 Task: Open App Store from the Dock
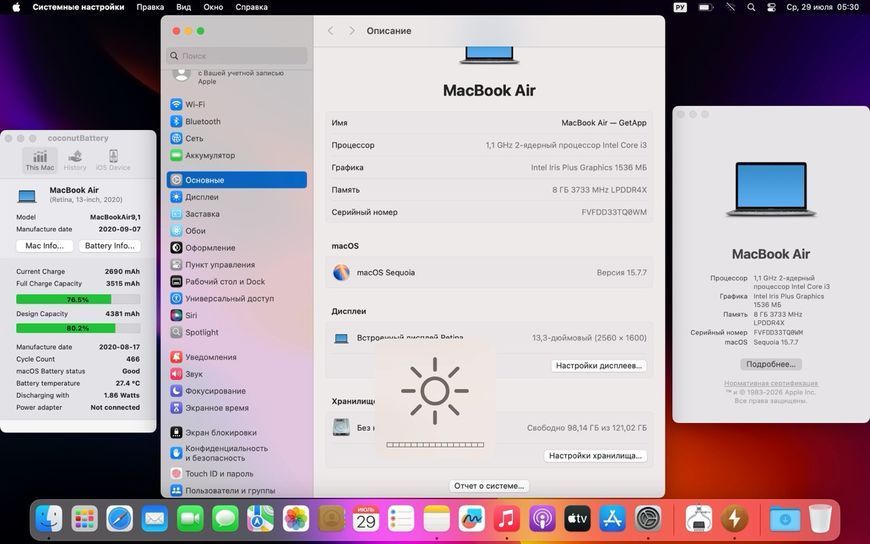click(x=613, y=520)
